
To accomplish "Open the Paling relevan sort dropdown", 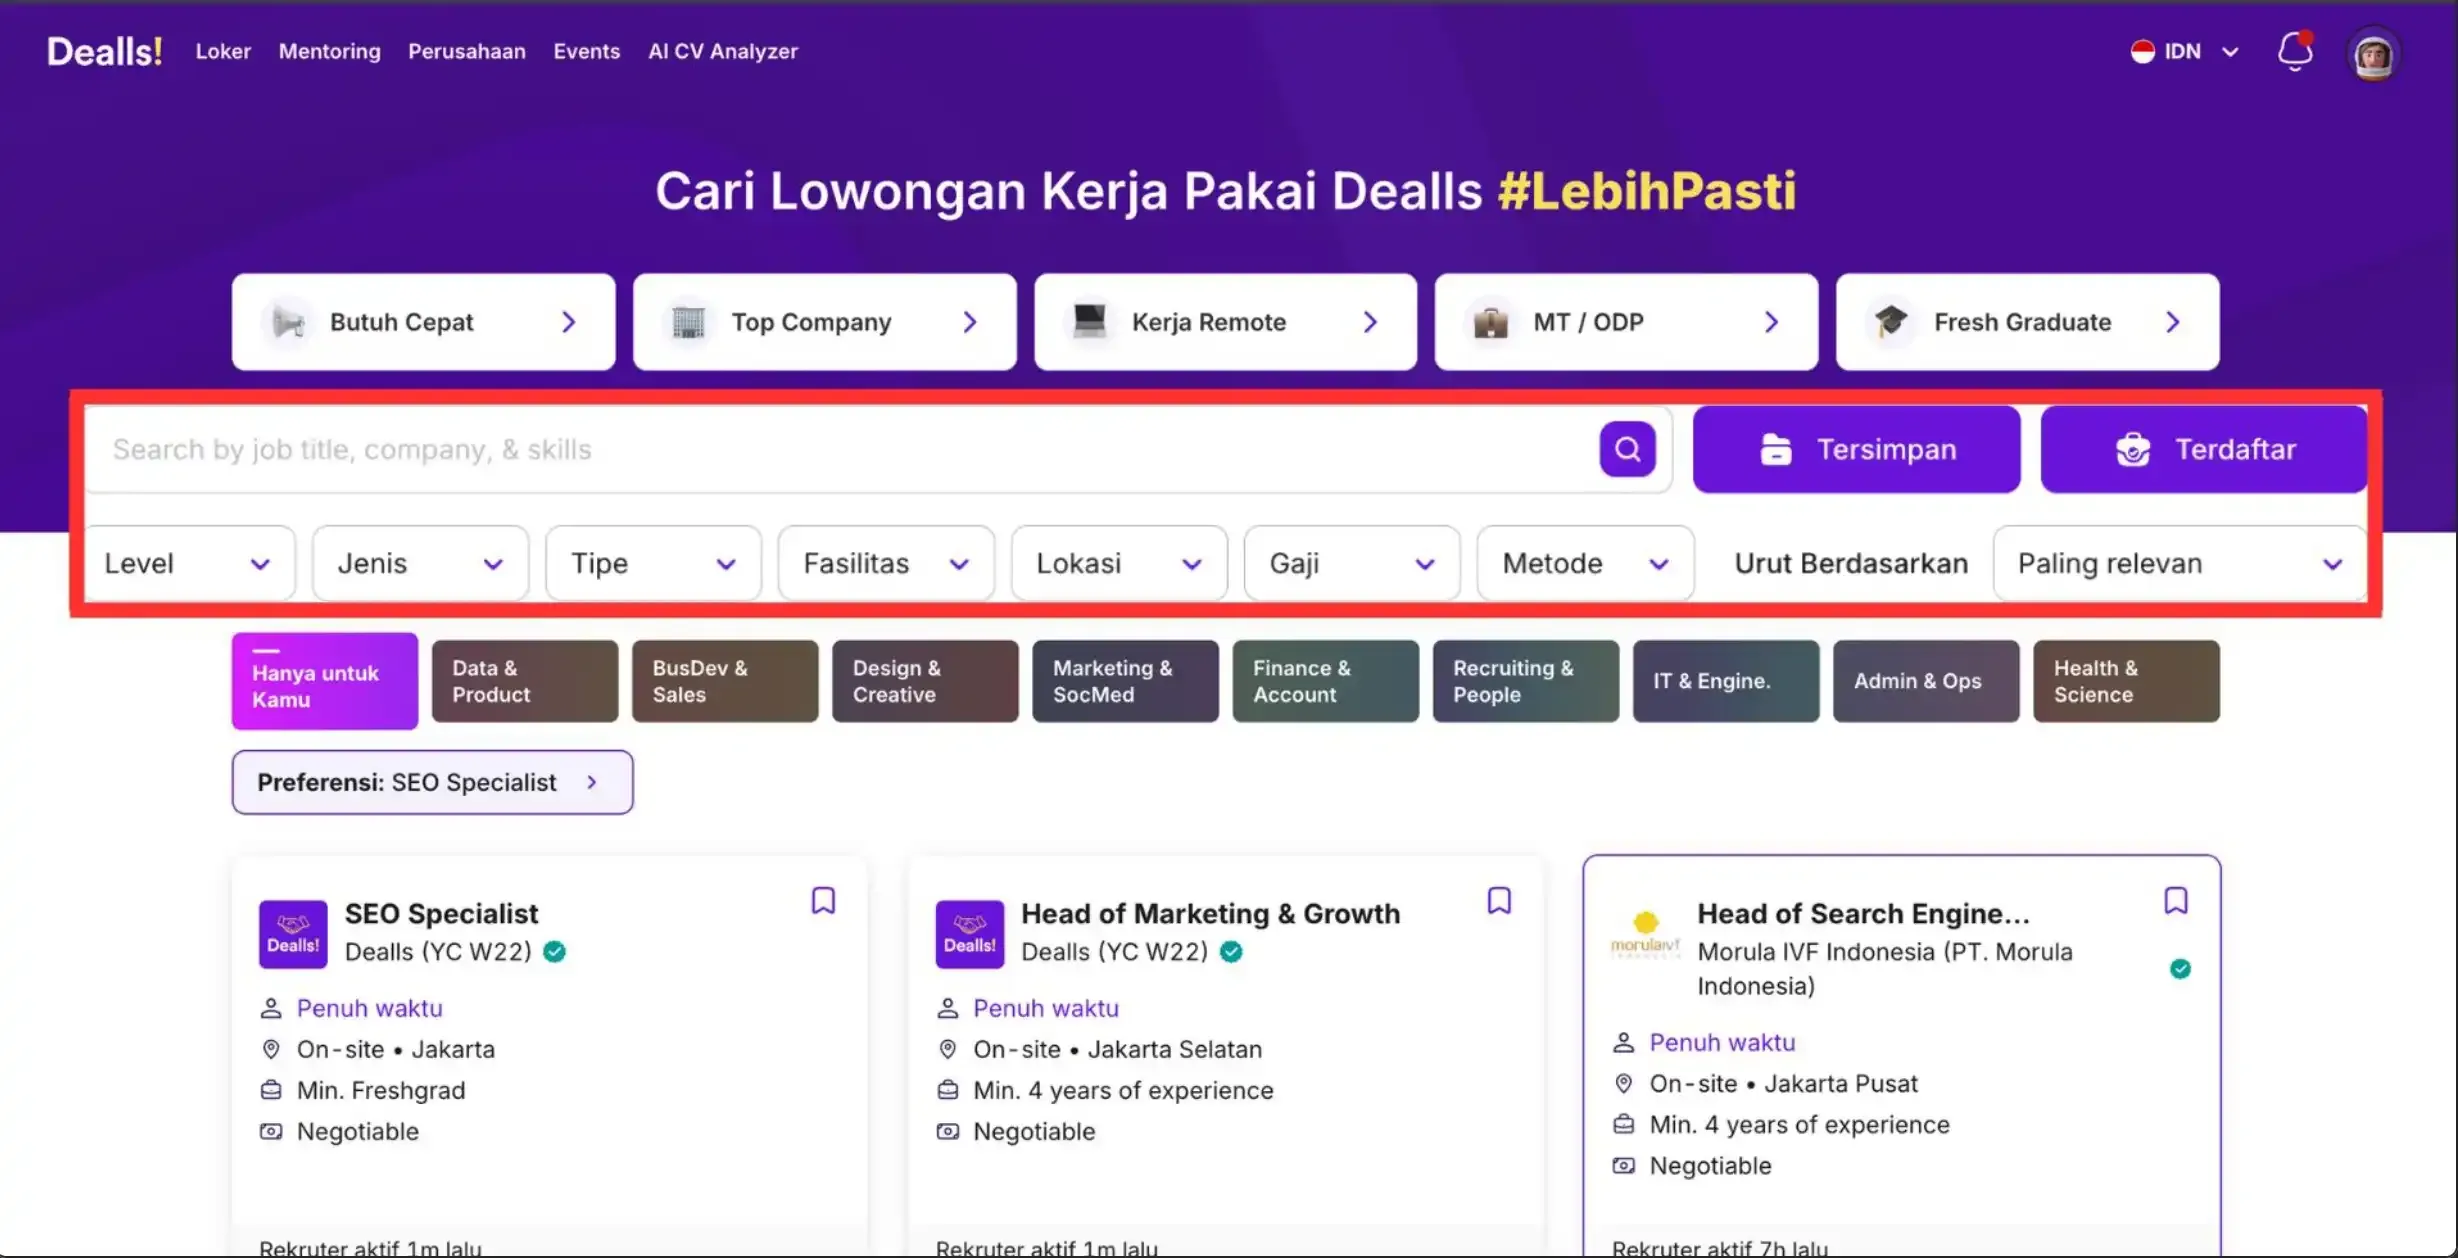I will click(2180, 563).
